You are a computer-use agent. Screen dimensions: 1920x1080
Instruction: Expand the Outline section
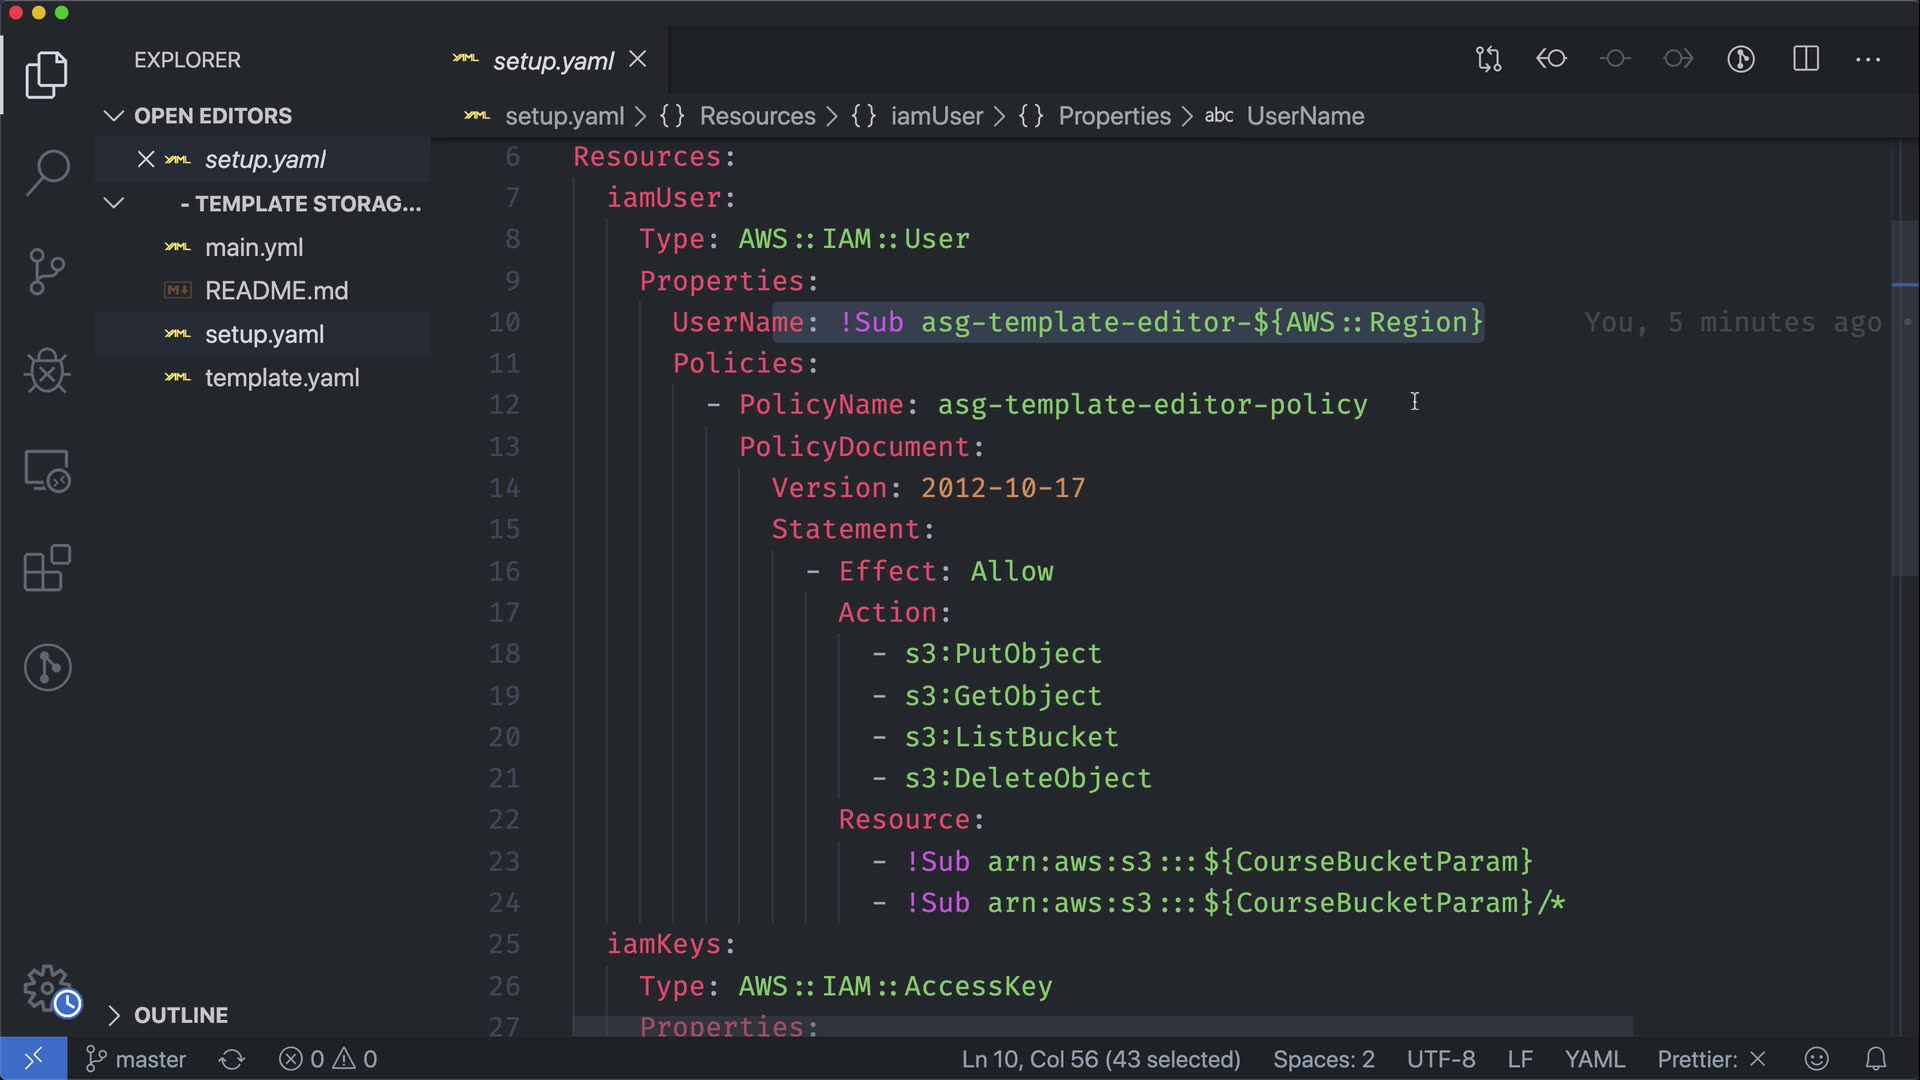114,1015
